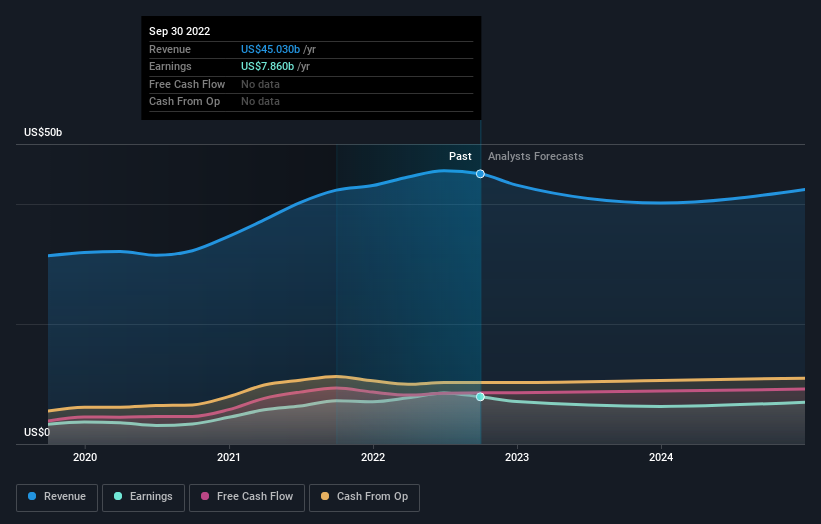This screenshot has width=821, height=524.
Task: Click the tooltip 'Free Cash Flow' row label
Action: pyautogui.click(x=187, y=84)
